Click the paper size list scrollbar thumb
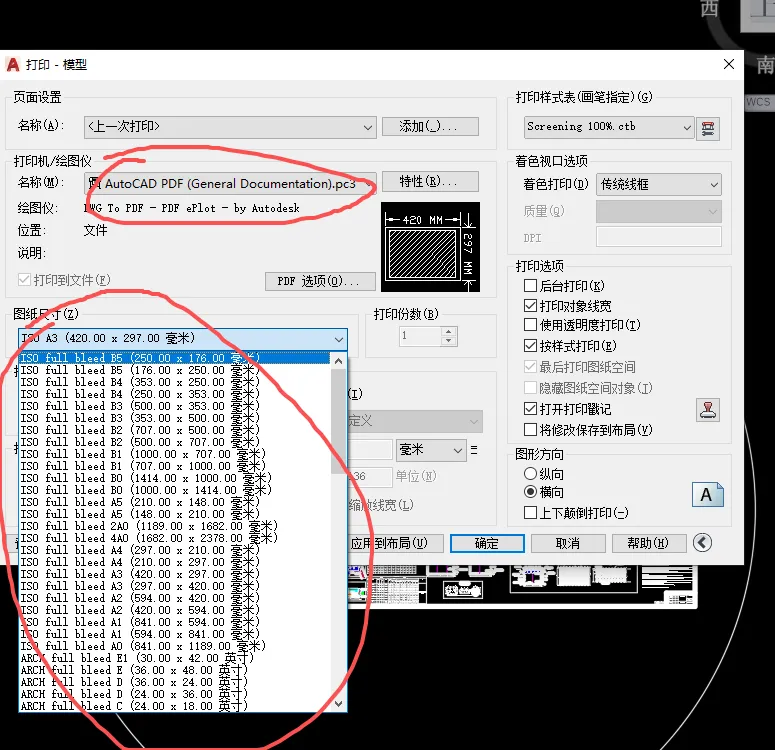This screenshot has width=775, height=750. point(339,421)
